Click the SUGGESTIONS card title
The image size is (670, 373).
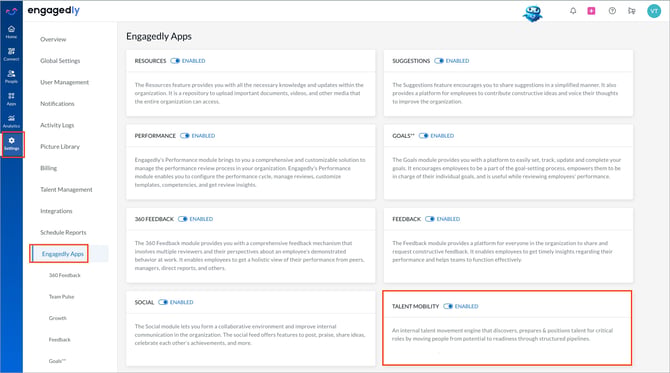click(411, 61)
